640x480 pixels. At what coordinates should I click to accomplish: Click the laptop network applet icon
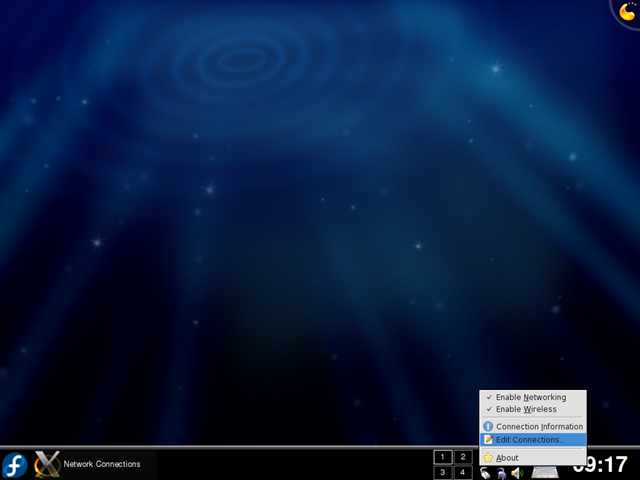545,472
